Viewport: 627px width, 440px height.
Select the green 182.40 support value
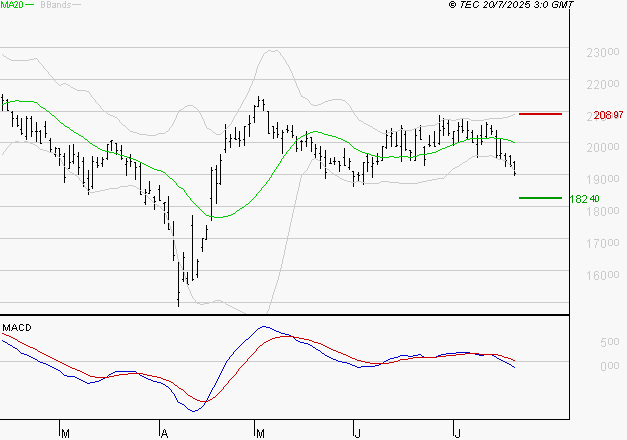584,199
